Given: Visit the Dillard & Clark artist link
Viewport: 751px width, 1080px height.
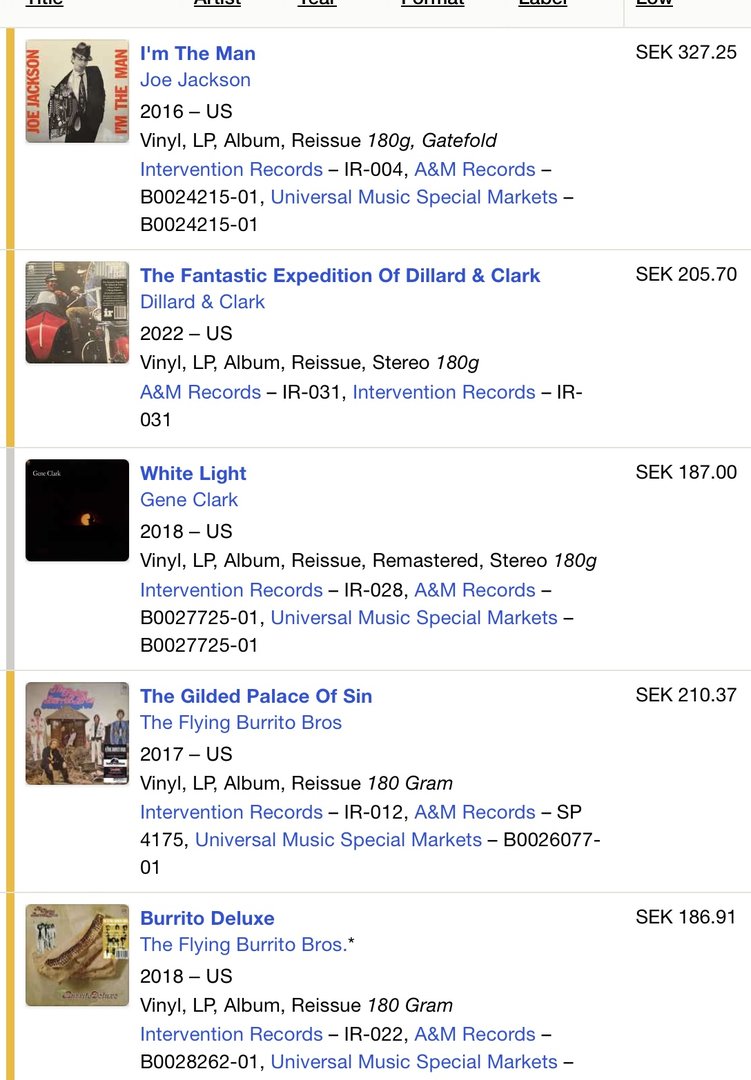Looking at the screenshot, I should click(x=202, y=302).
